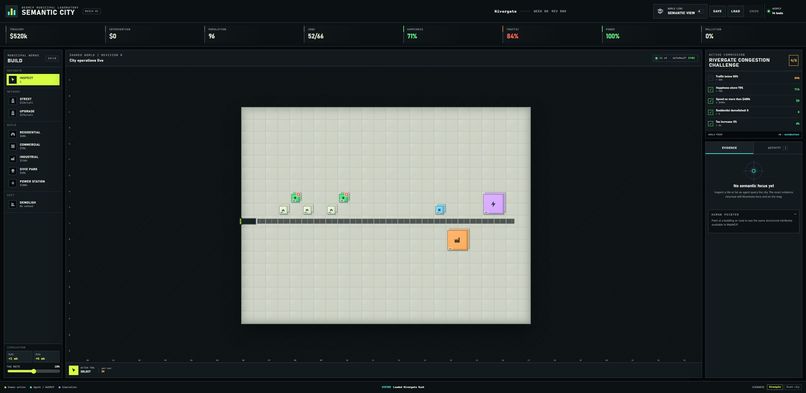Viewport: 806px width, 393px height.
Task: Click the Save button
Action: pyautogui.click(x=717, y=11)
